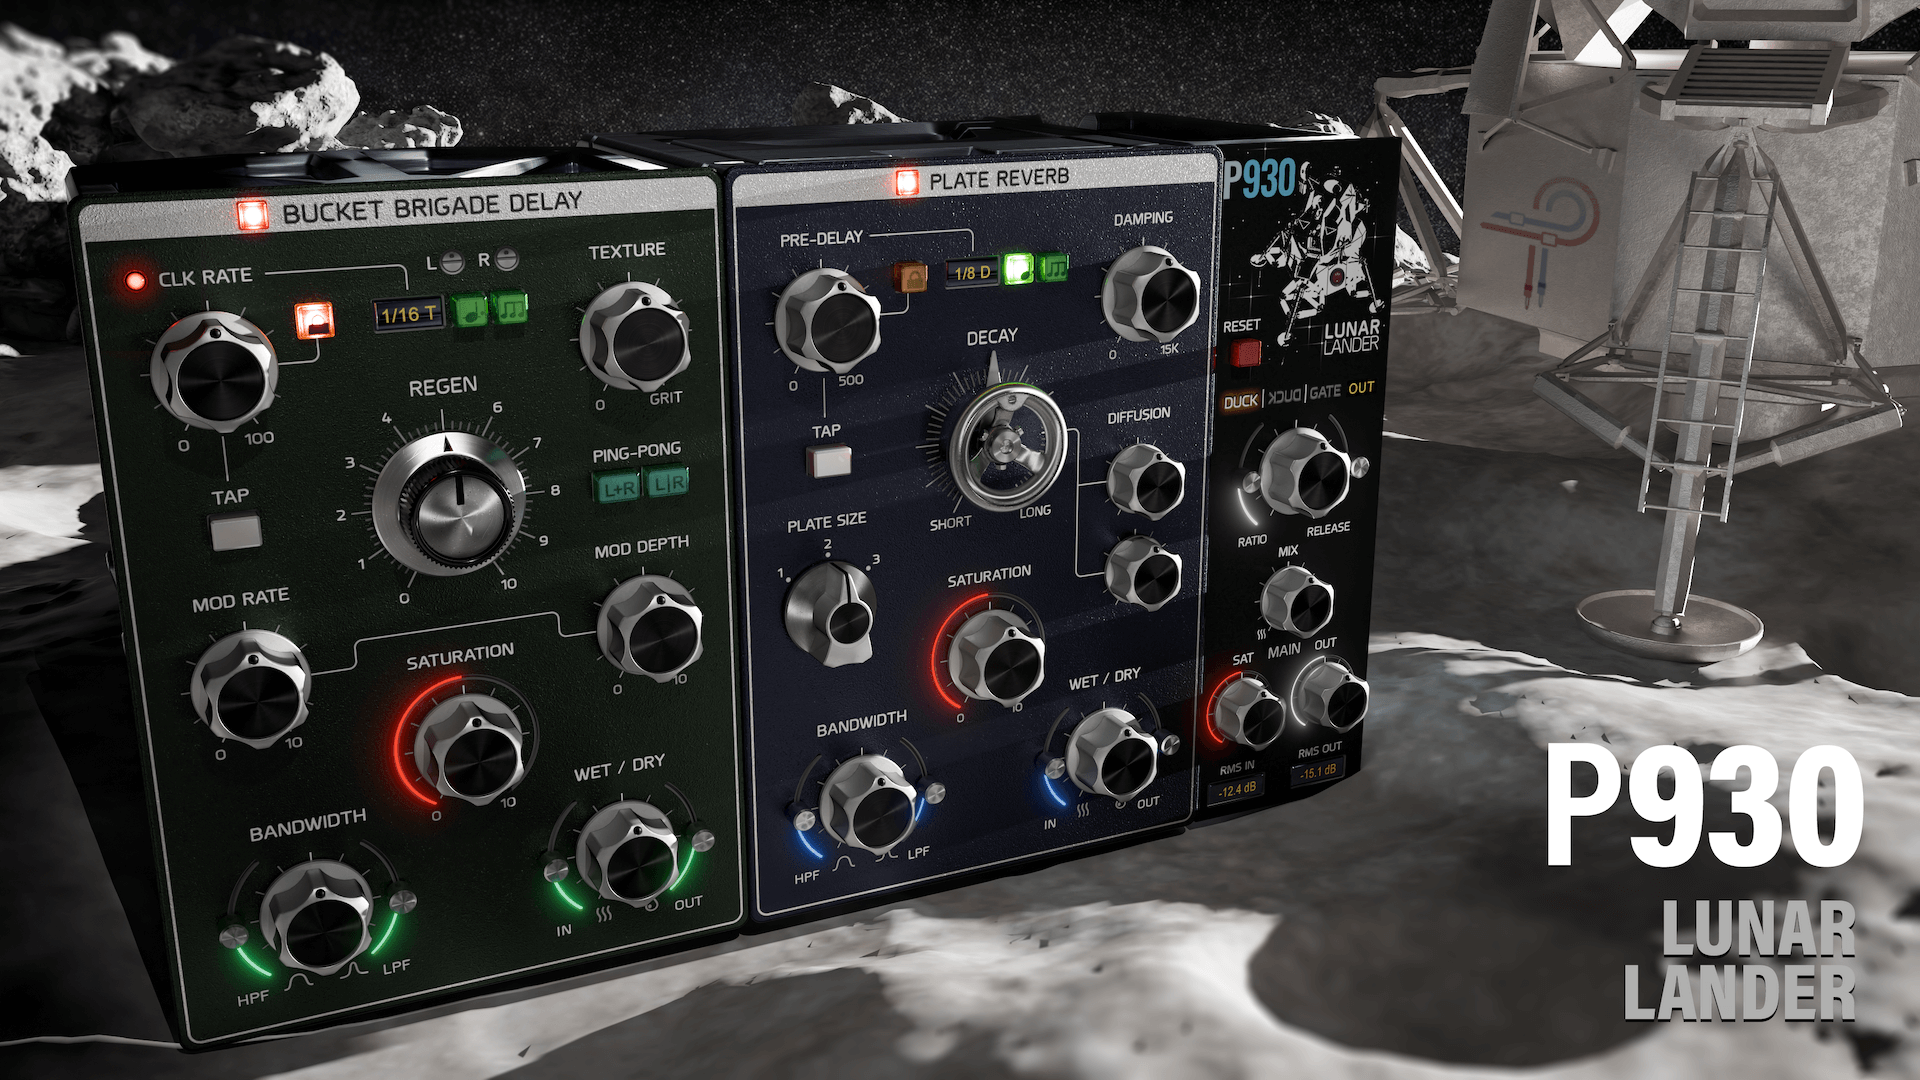Click the MIX knob on P930
This screenshot has width=1920, height=1080.
(1297, 601)
